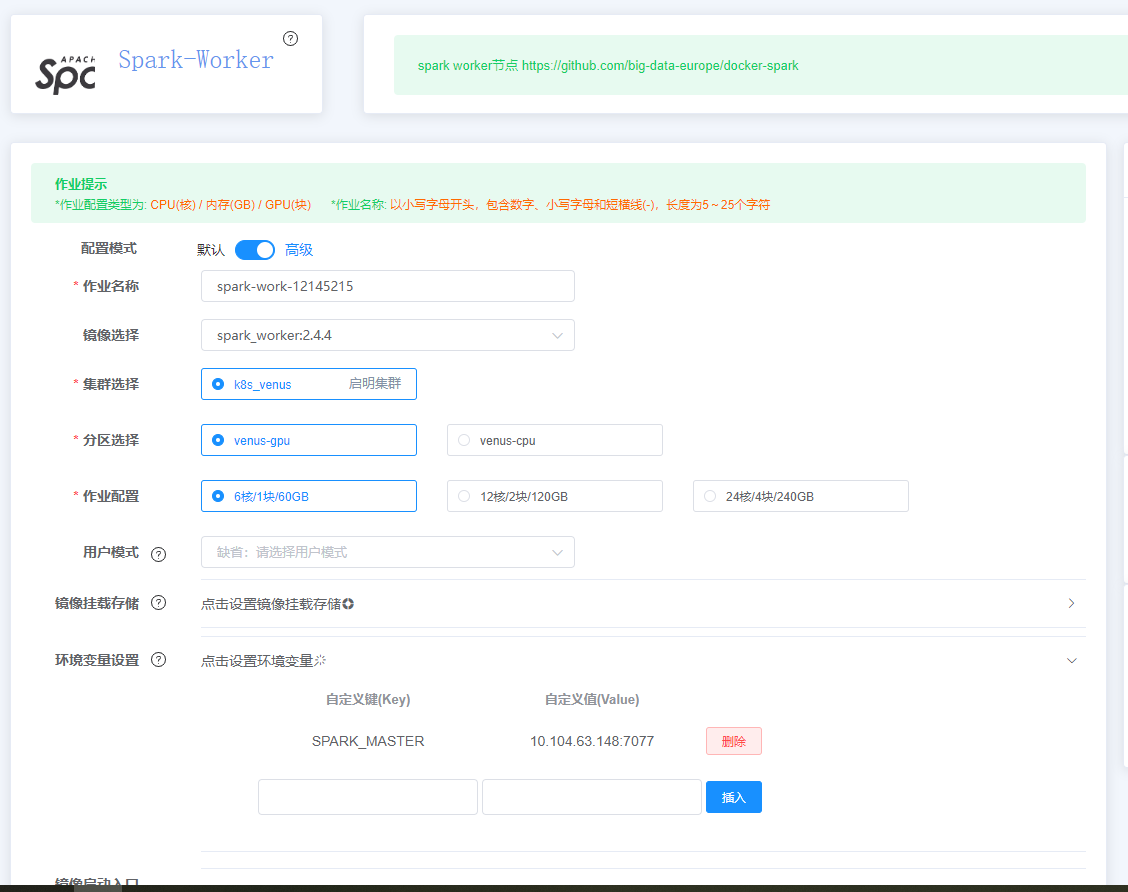Click the SPARK_MASTER key text
Viewport: 1128px width, 892px height.
pyautogui.click(x=368, y=741)
